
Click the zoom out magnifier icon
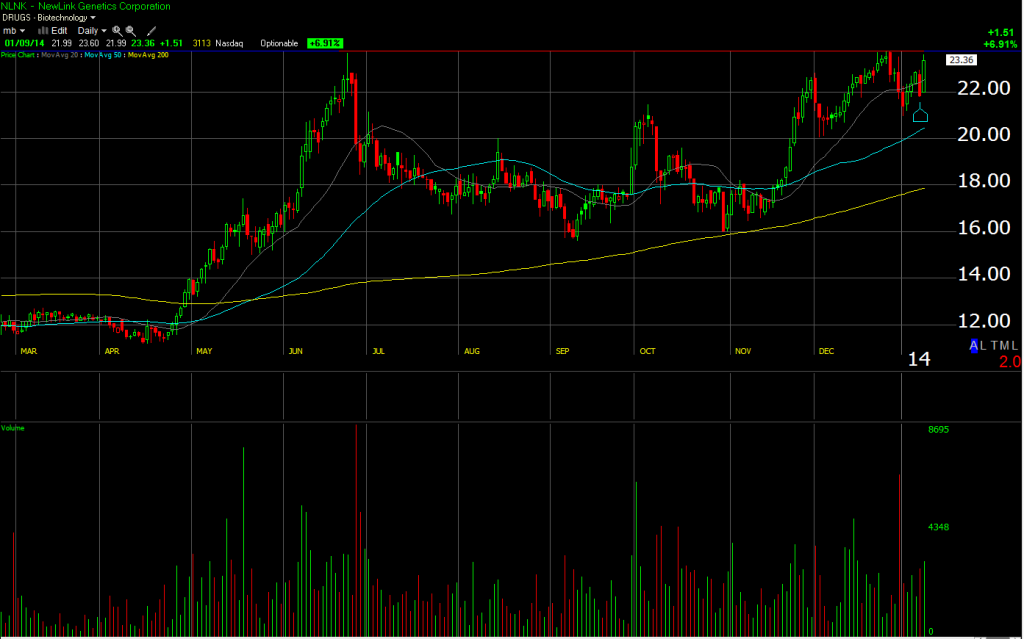(130, 31)
